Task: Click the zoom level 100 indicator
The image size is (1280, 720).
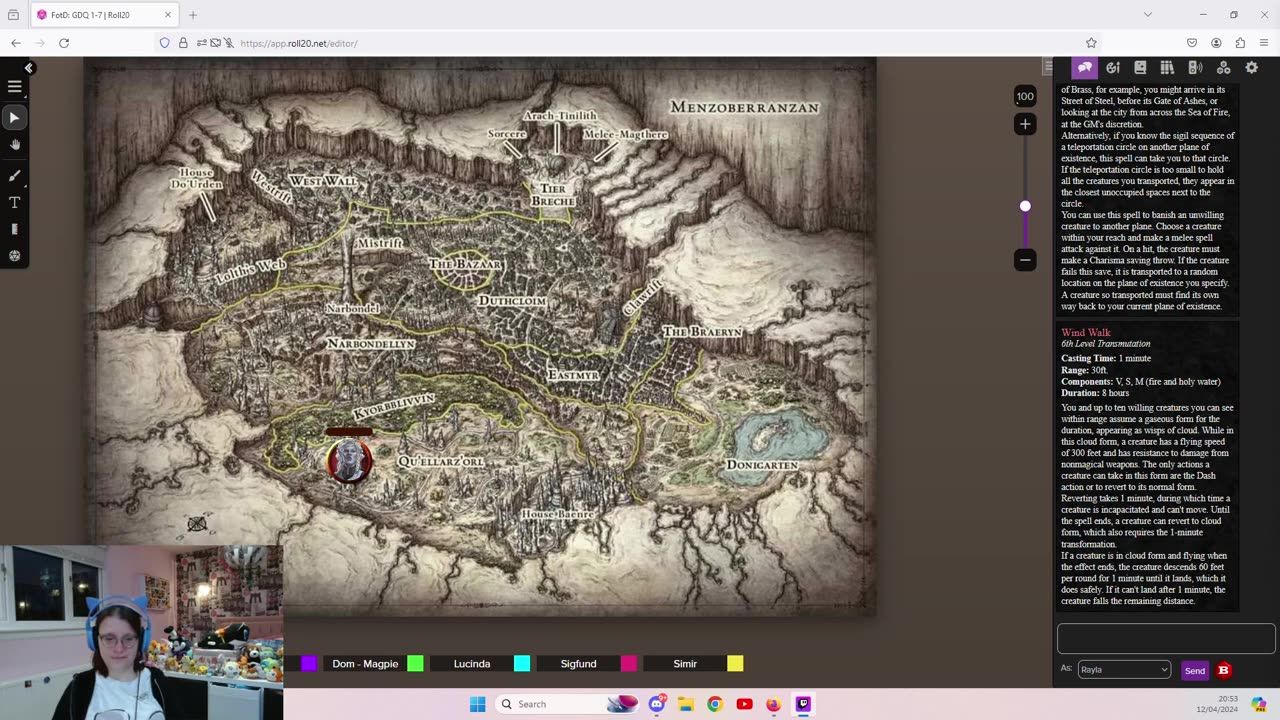Action: [x=1025, y=97]
